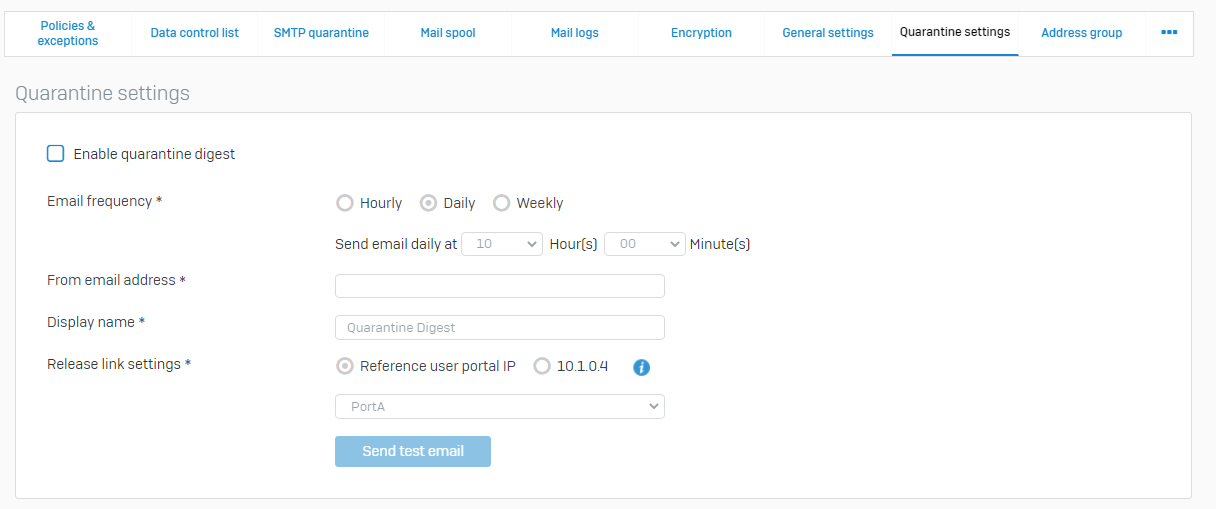Open the more tabs ellipsis menu

(x=1169, y=33)
